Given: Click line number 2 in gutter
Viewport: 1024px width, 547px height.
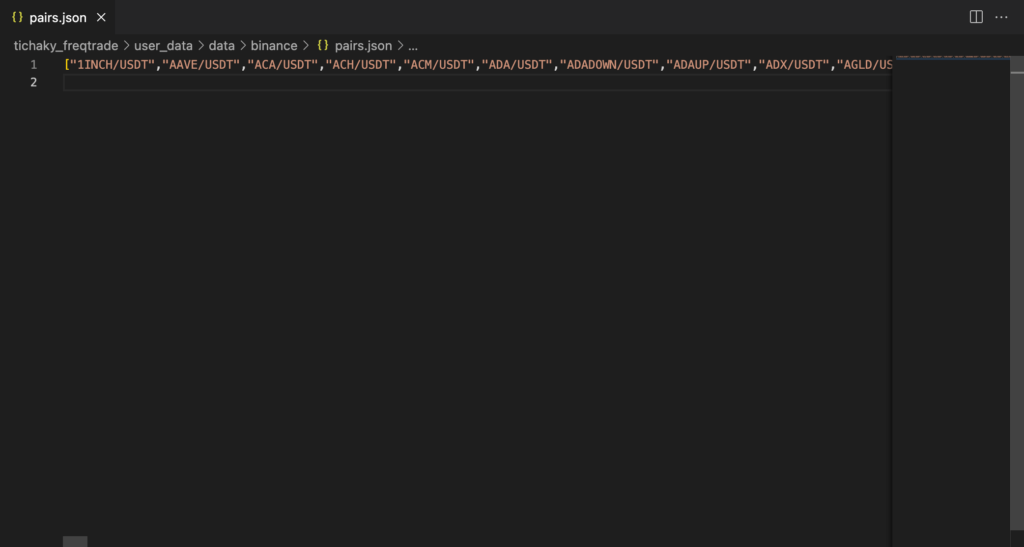Looking at the screenshot, I should [33, 82].
